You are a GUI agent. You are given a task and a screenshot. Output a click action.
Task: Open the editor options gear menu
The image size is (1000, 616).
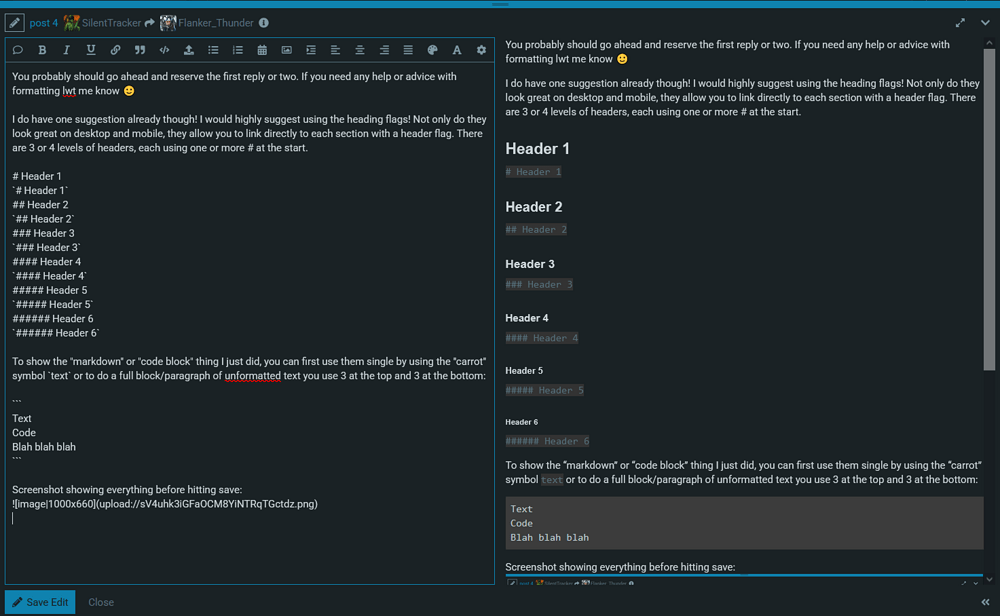[x=481, y=50]
